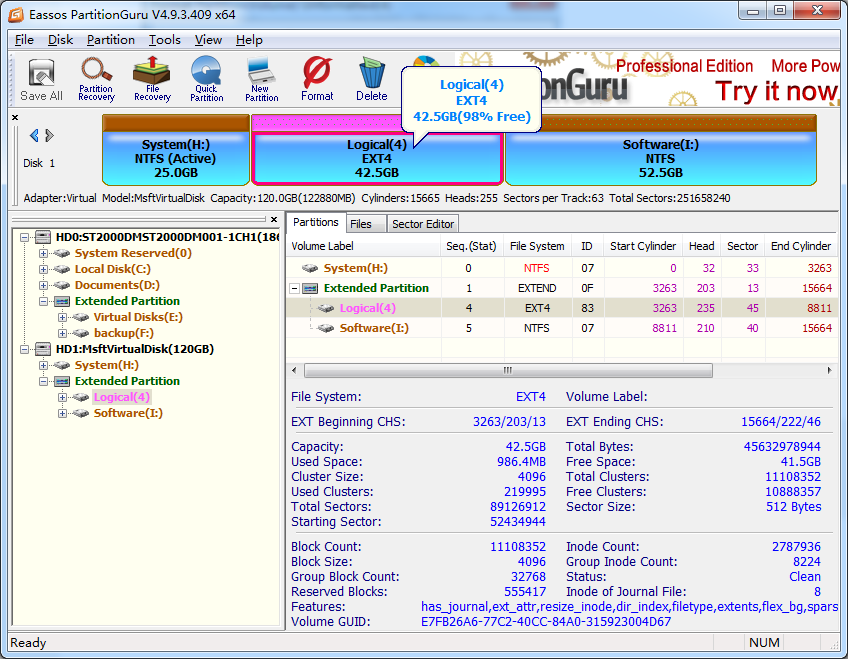Go to next disk with right arrow
Viewport: 848px width, 659px height.
point(49,135)
